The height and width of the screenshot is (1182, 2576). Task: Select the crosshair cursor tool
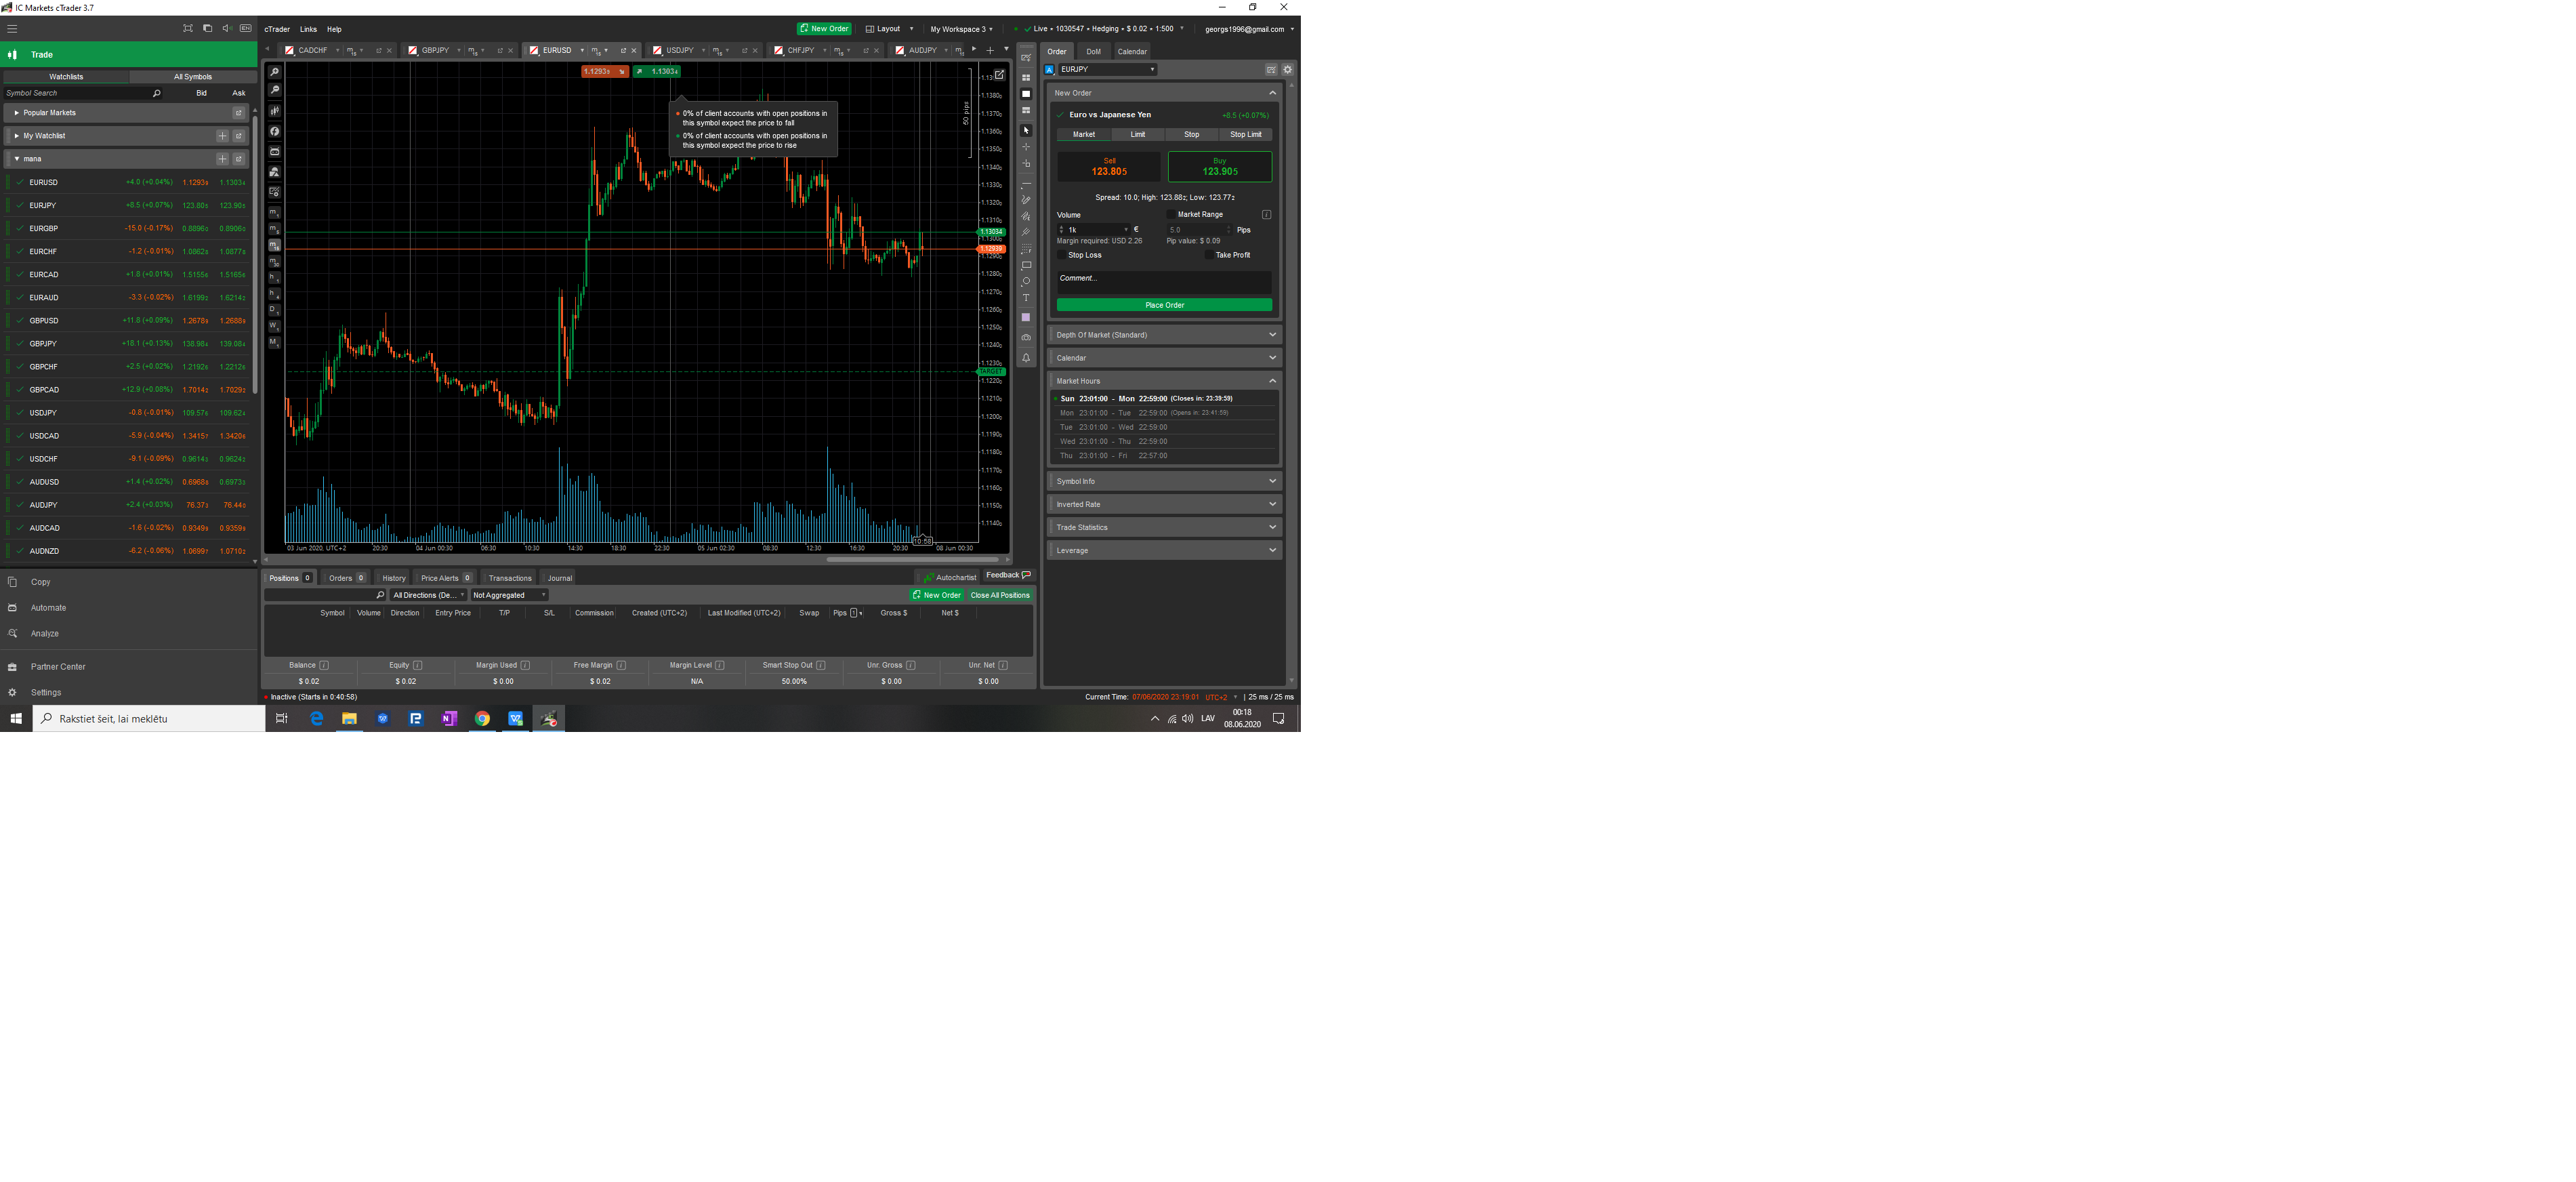pyautogui.click(x=1025, y=147)
